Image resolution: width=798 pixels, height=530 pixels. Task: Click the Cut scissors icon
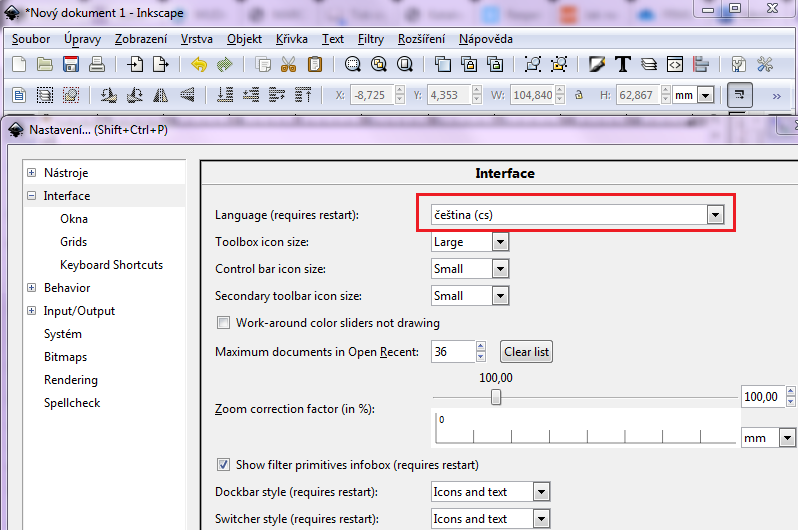pyautogui.click(x=289, y=65)
